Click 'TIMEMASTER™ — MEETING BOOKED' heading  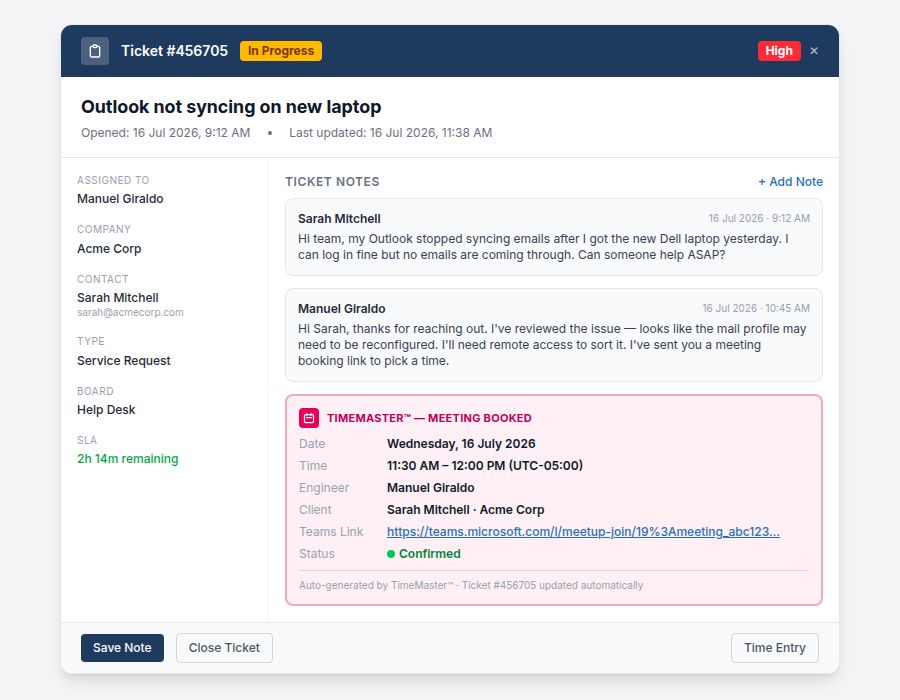pos(429,418)
